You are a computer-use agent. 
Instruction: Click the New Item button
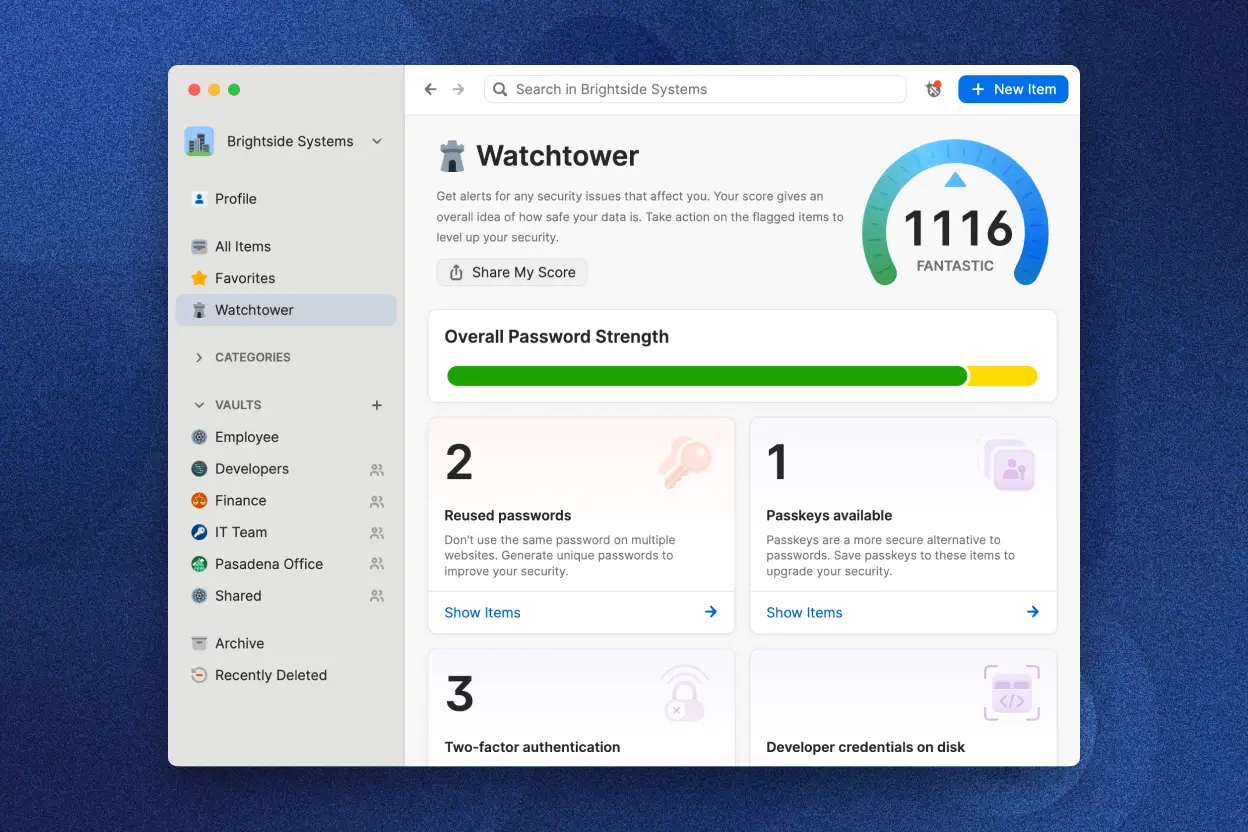tap(1013, 89)
